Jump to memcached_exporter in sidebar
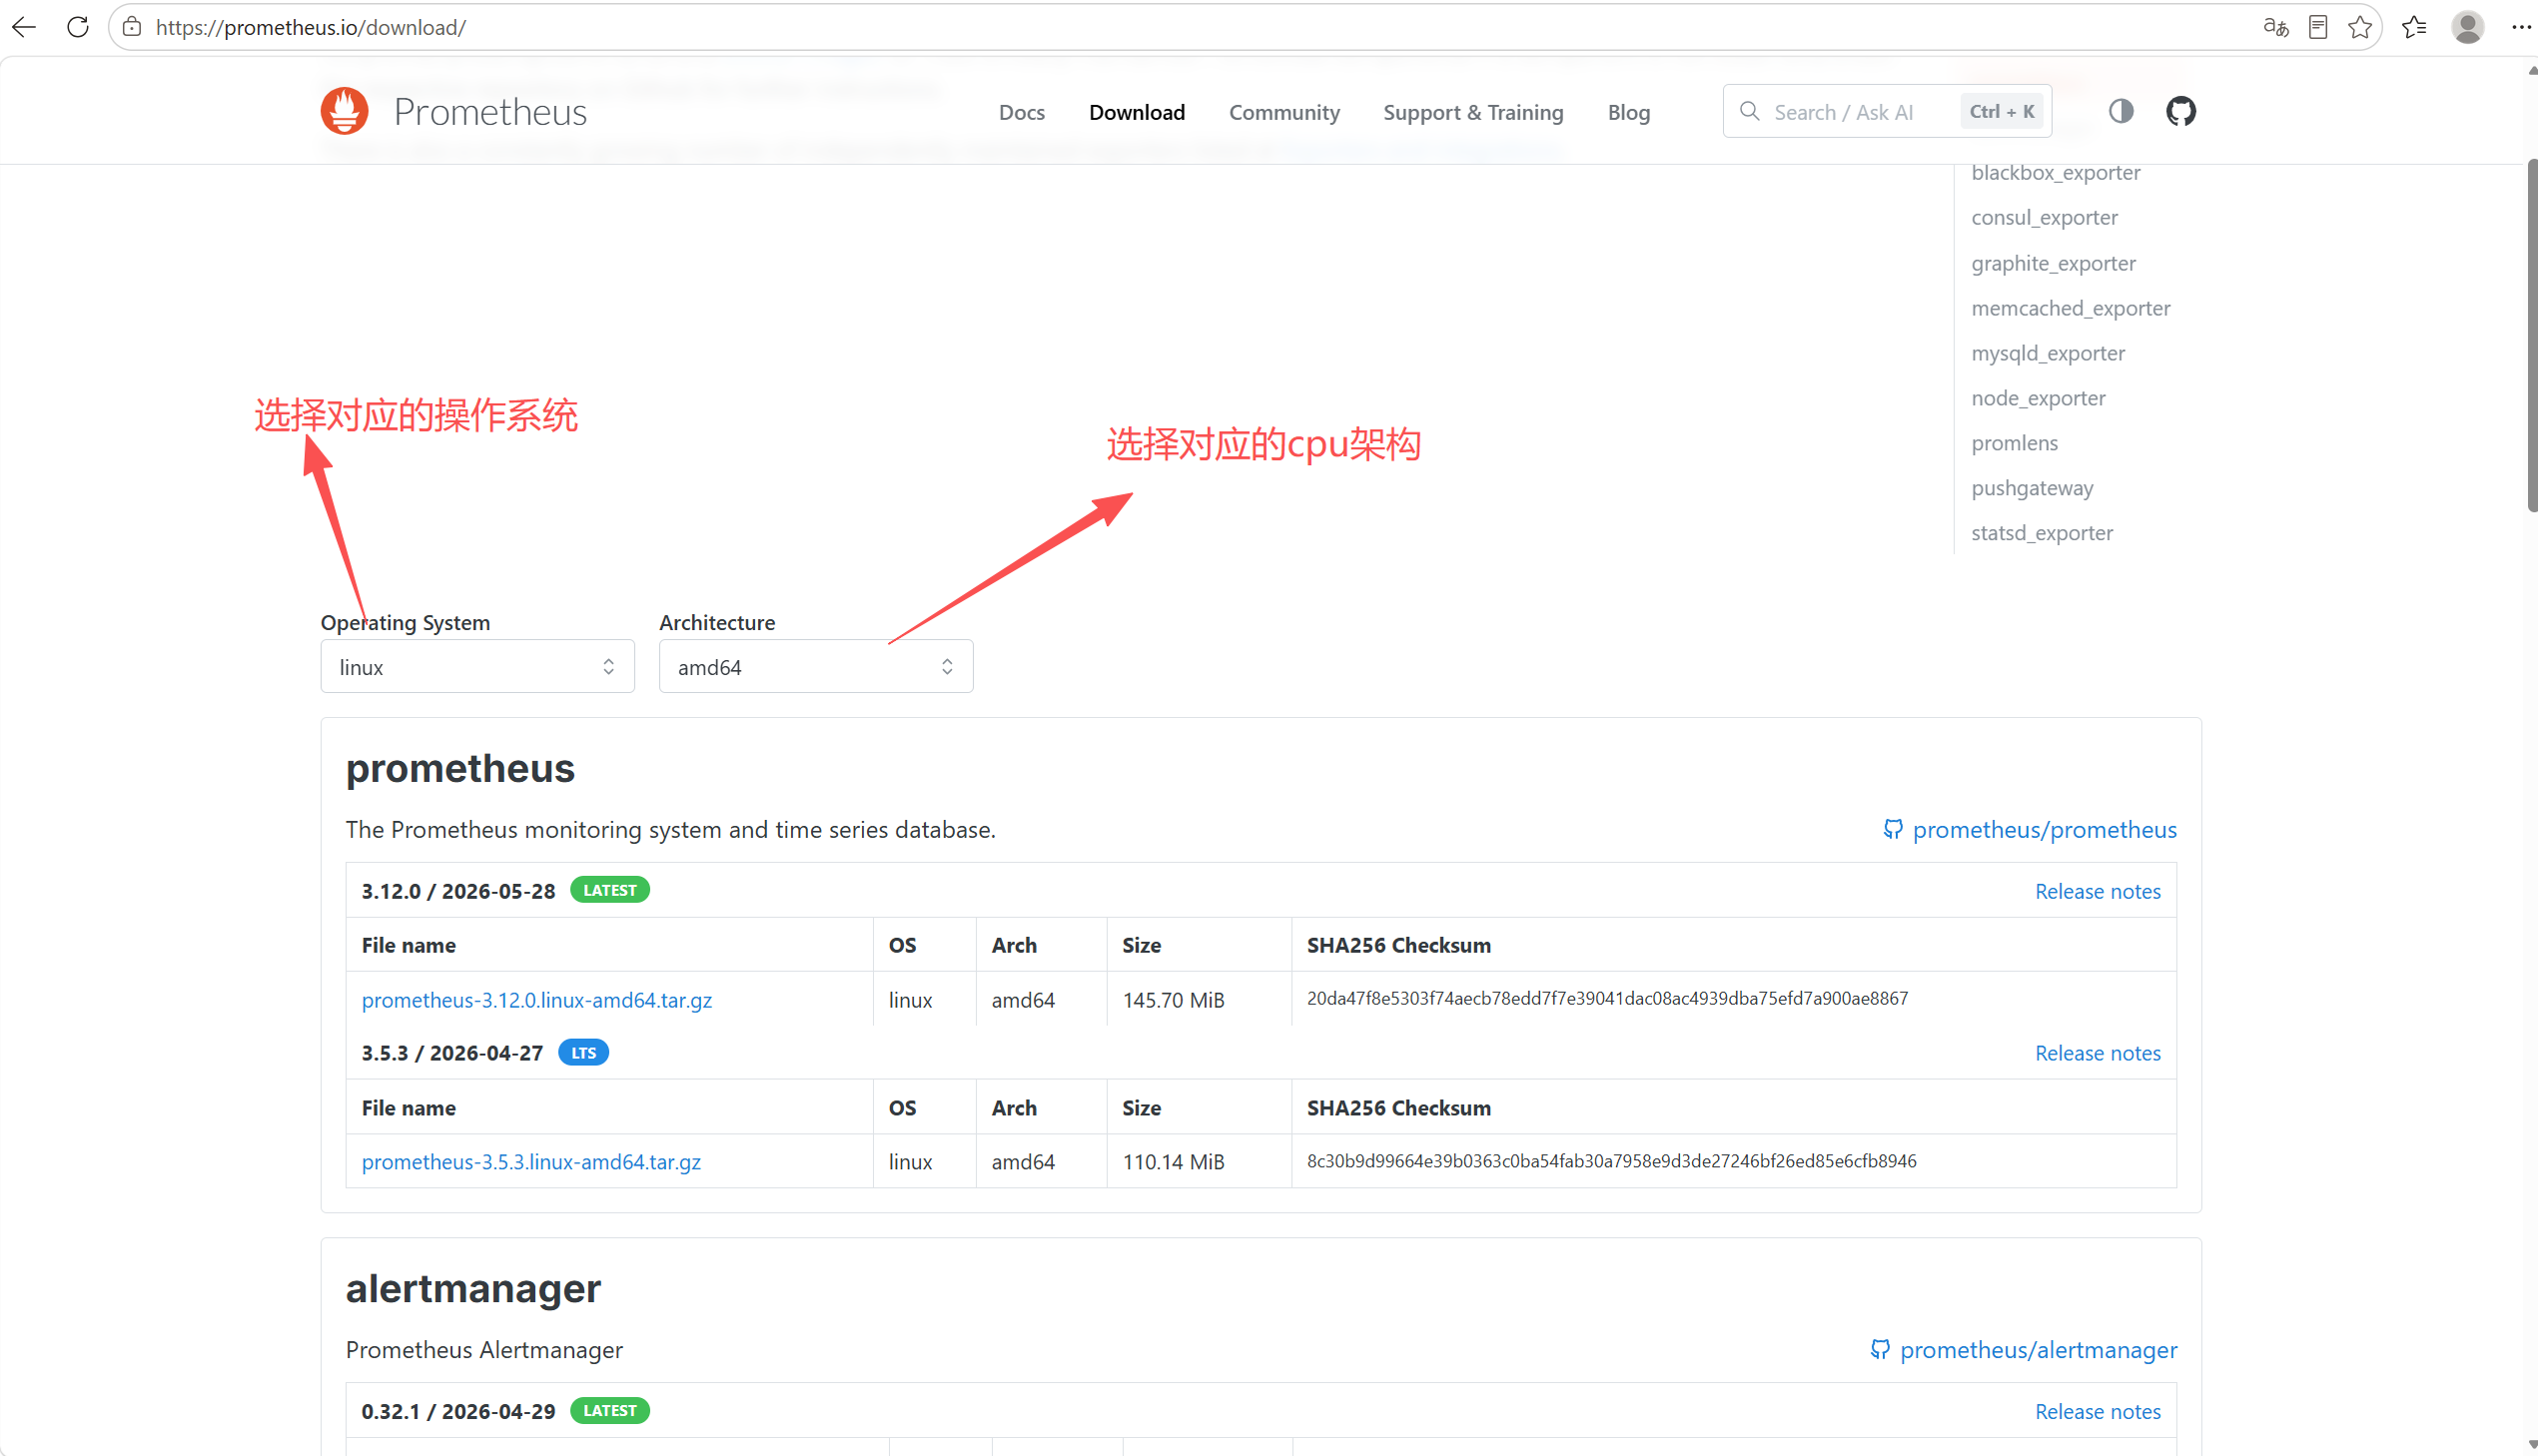The width and height of the screenshot is (2538, 1456). (2071, 309)
